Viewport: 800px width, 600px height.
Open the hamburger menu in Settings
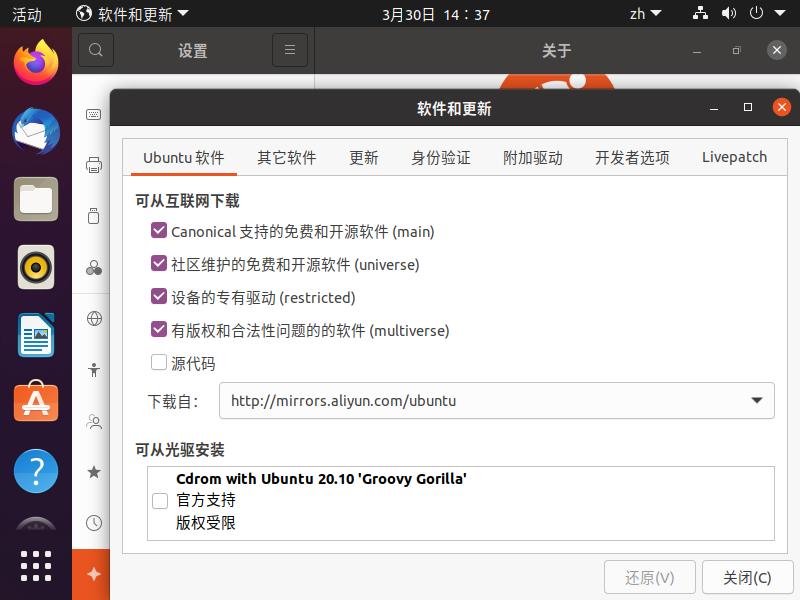pos(290,50)
